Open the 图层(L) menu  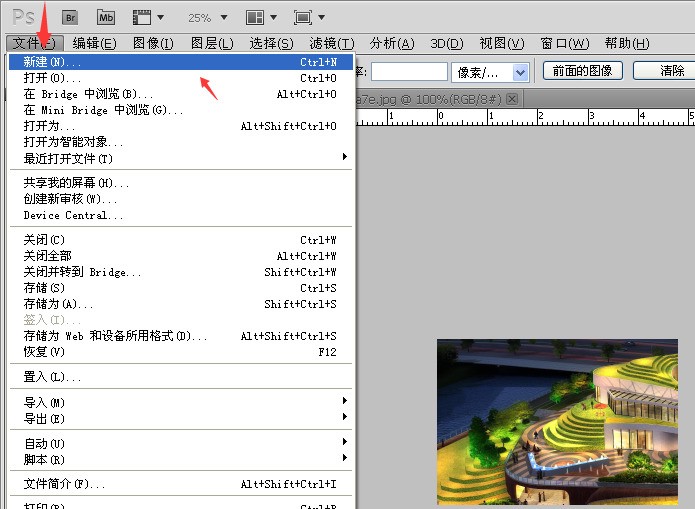click(x=212, y=43)
